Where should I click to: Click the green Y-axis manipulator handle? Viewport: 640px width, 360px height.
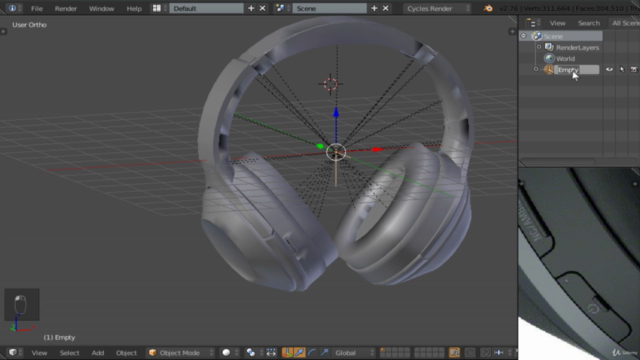[x=320, y=146]
